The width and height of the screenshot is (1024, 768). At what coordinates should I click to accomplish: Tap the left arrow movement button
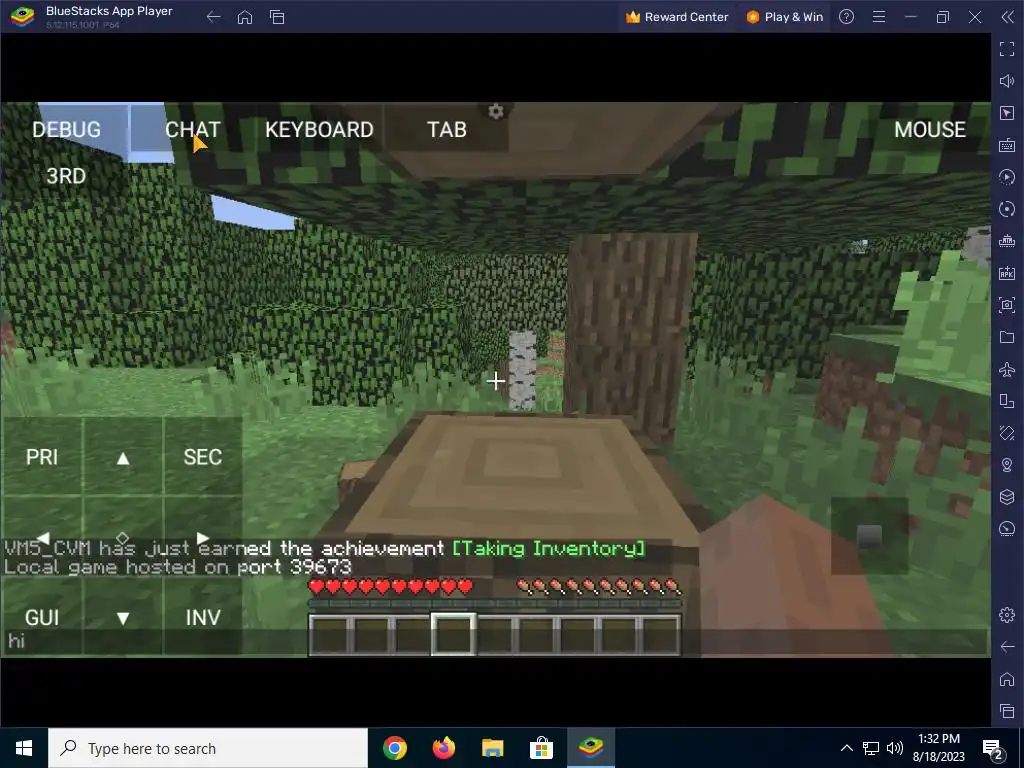click(42, 537)
